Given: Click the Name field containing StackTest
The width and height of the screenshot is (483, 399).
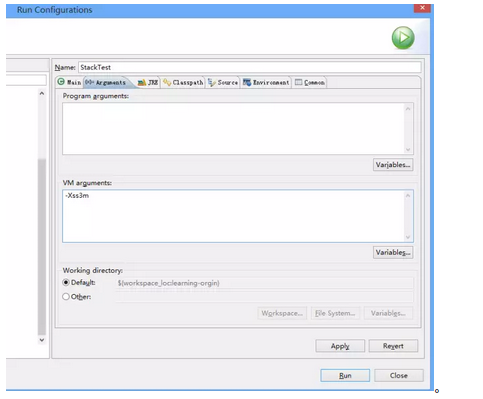Looking at the screenshot, I should point(250,67).
